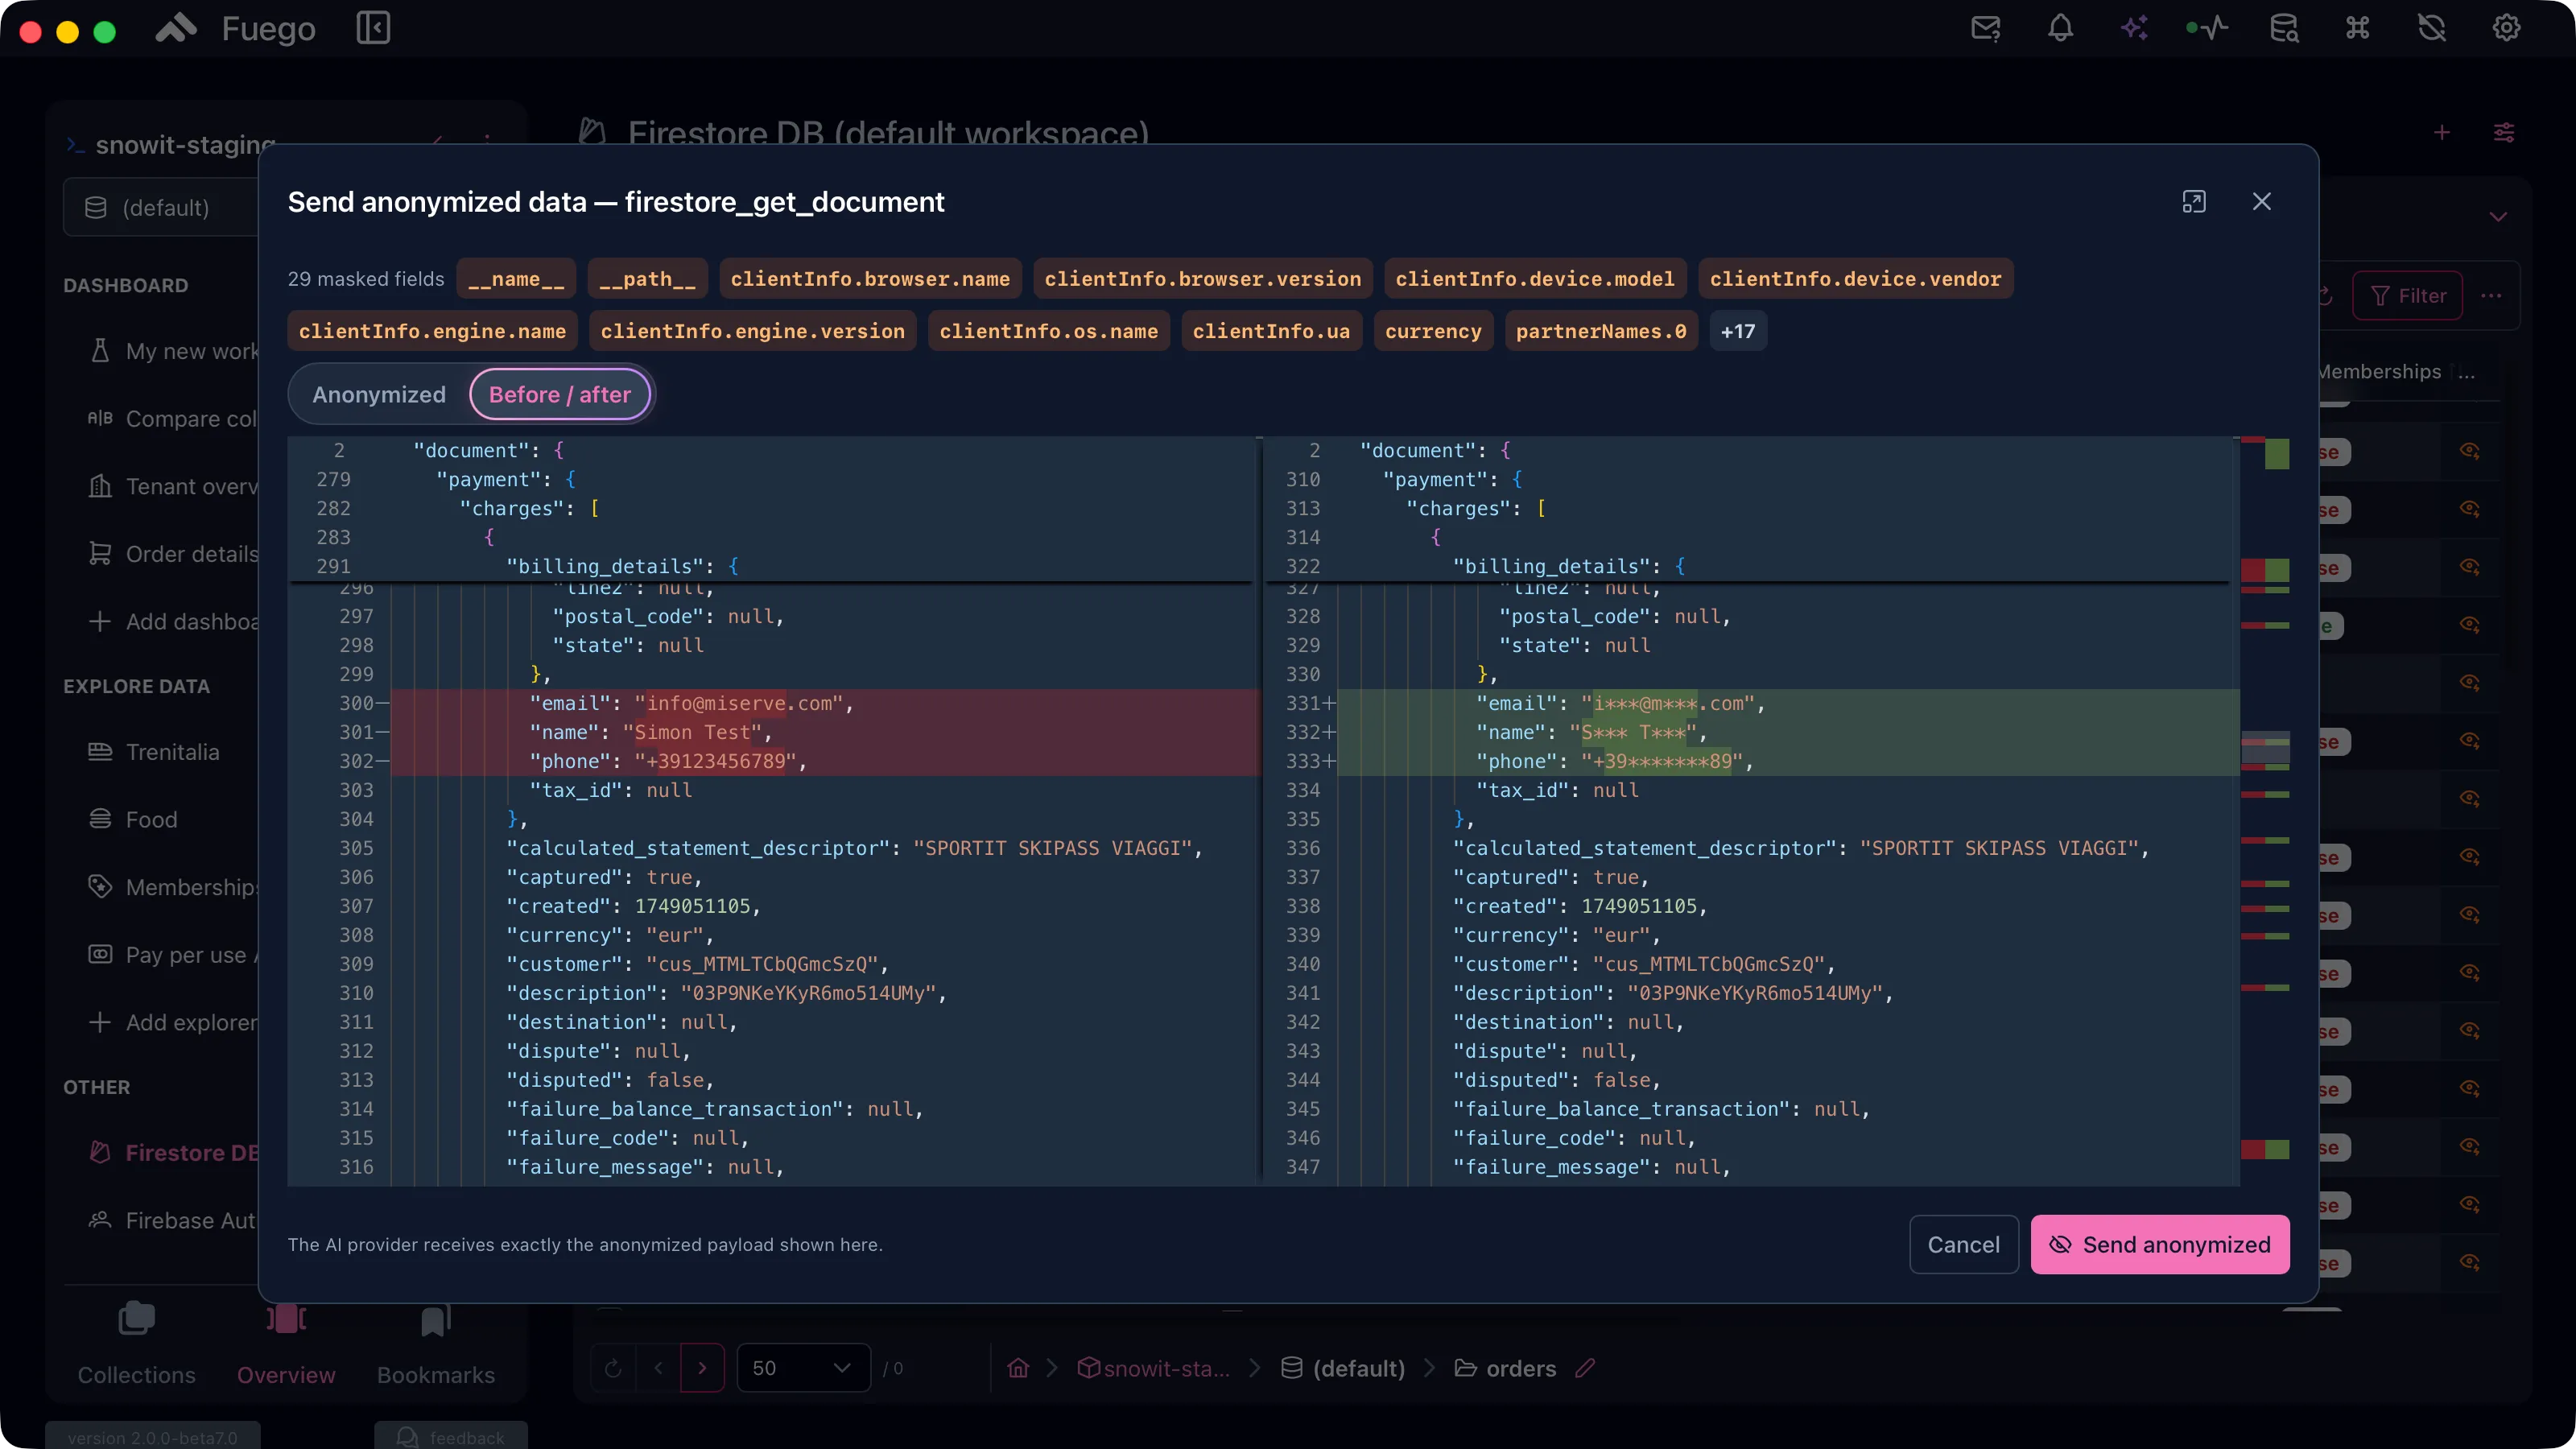Open Food explorer in sidebar
This screenshot has width=2576, height=1449.
click(x=150, y=820)
